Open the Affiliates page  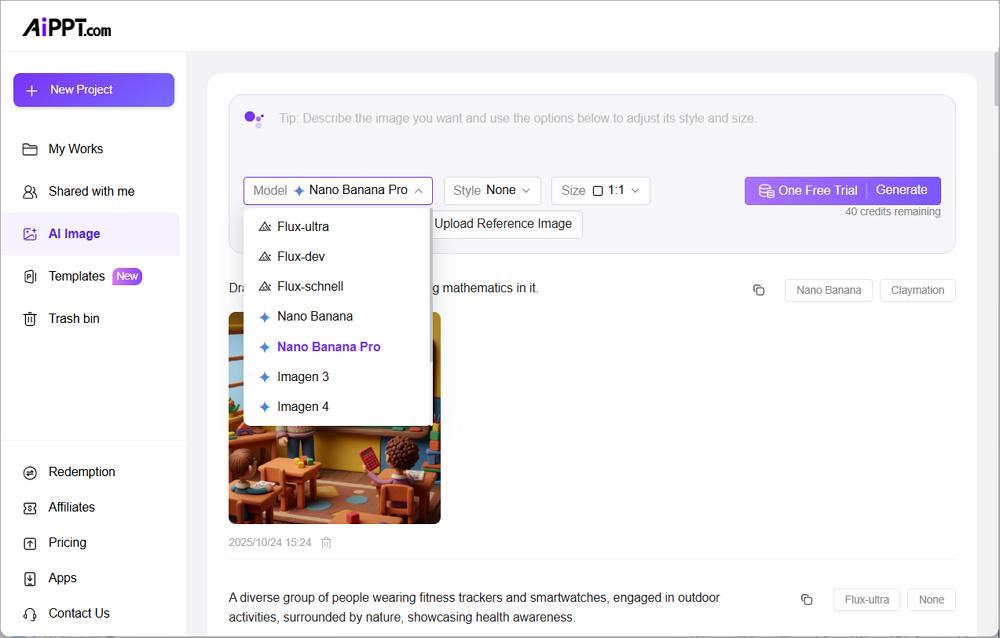coord(72,507)
